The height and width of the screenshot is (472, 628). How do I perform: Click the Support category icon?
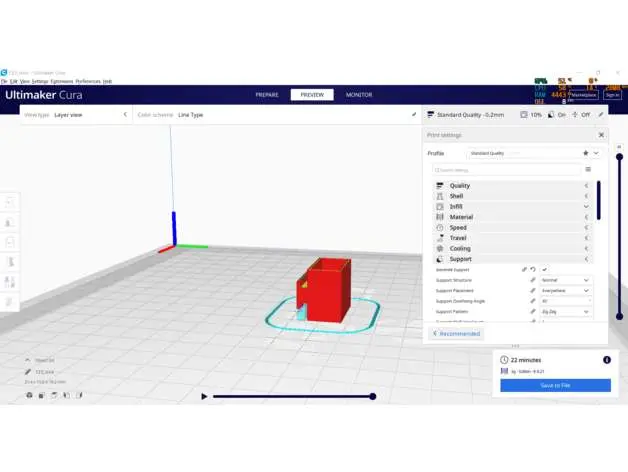pos(440,259)
